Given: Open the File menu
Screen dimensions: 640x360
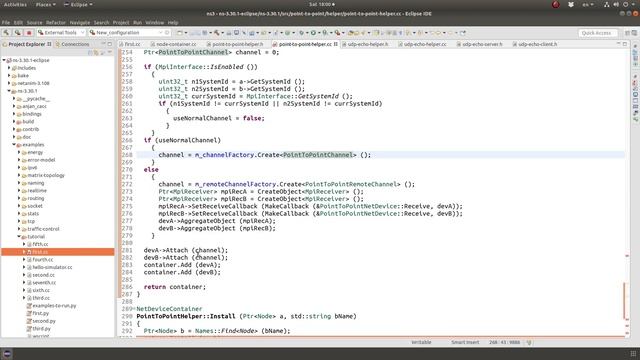Looking at the screenshot, I should click(6, 22).
